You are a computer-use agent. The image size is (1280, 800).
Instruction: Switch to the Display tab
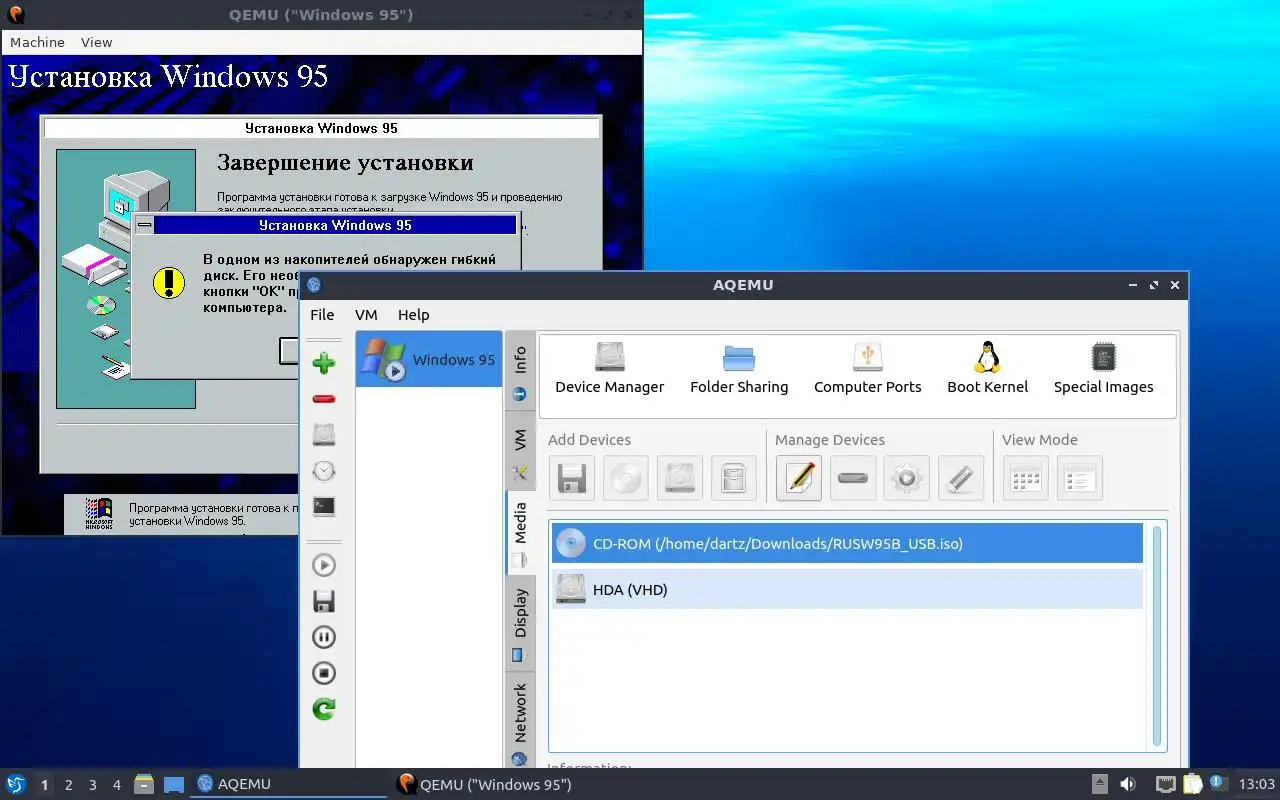point(520,623)
